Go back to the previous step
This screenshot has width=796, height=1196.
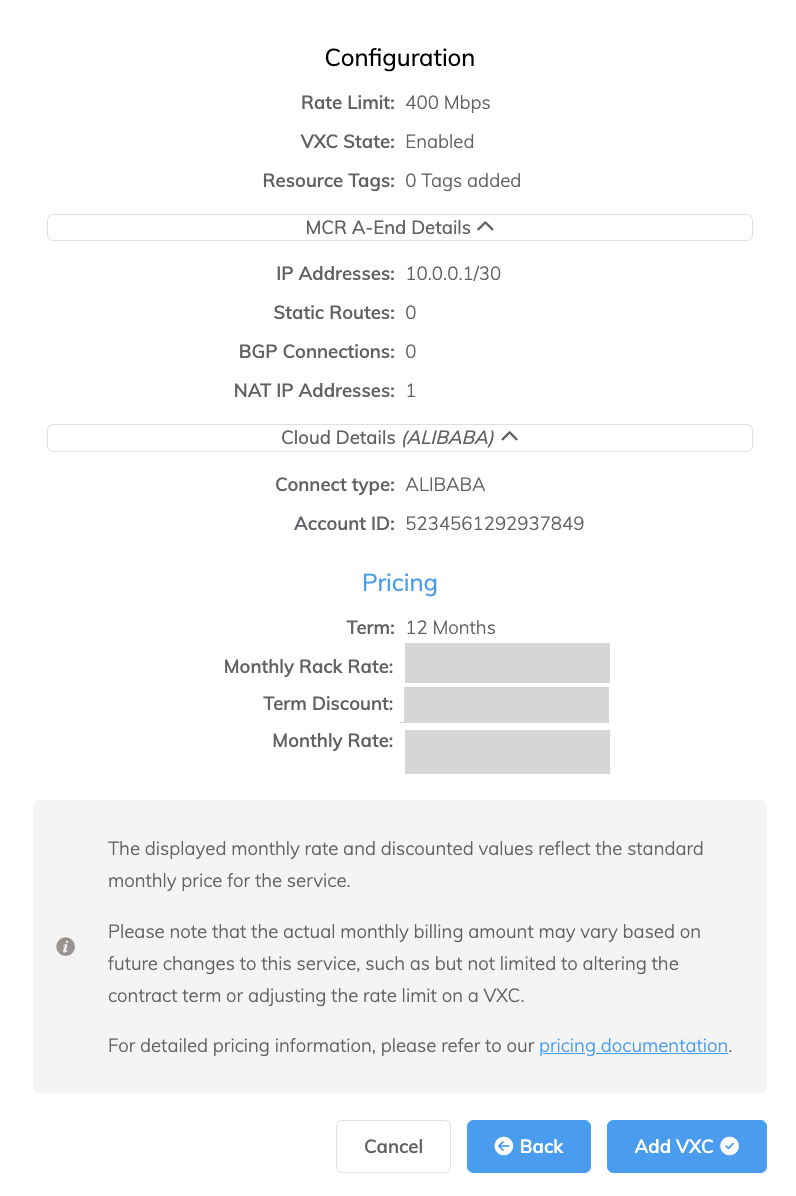528,1146
